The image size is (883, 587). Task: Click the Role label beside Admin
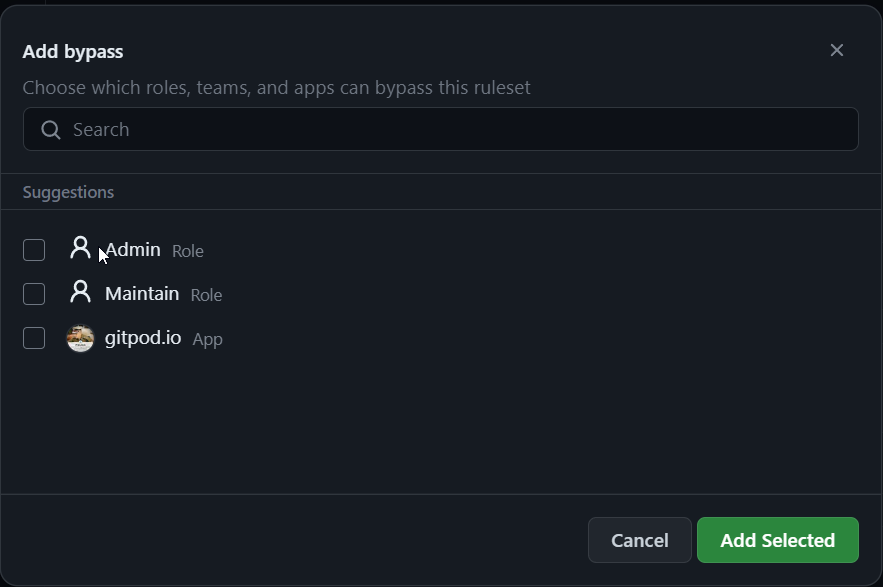(x=187, y=250)
